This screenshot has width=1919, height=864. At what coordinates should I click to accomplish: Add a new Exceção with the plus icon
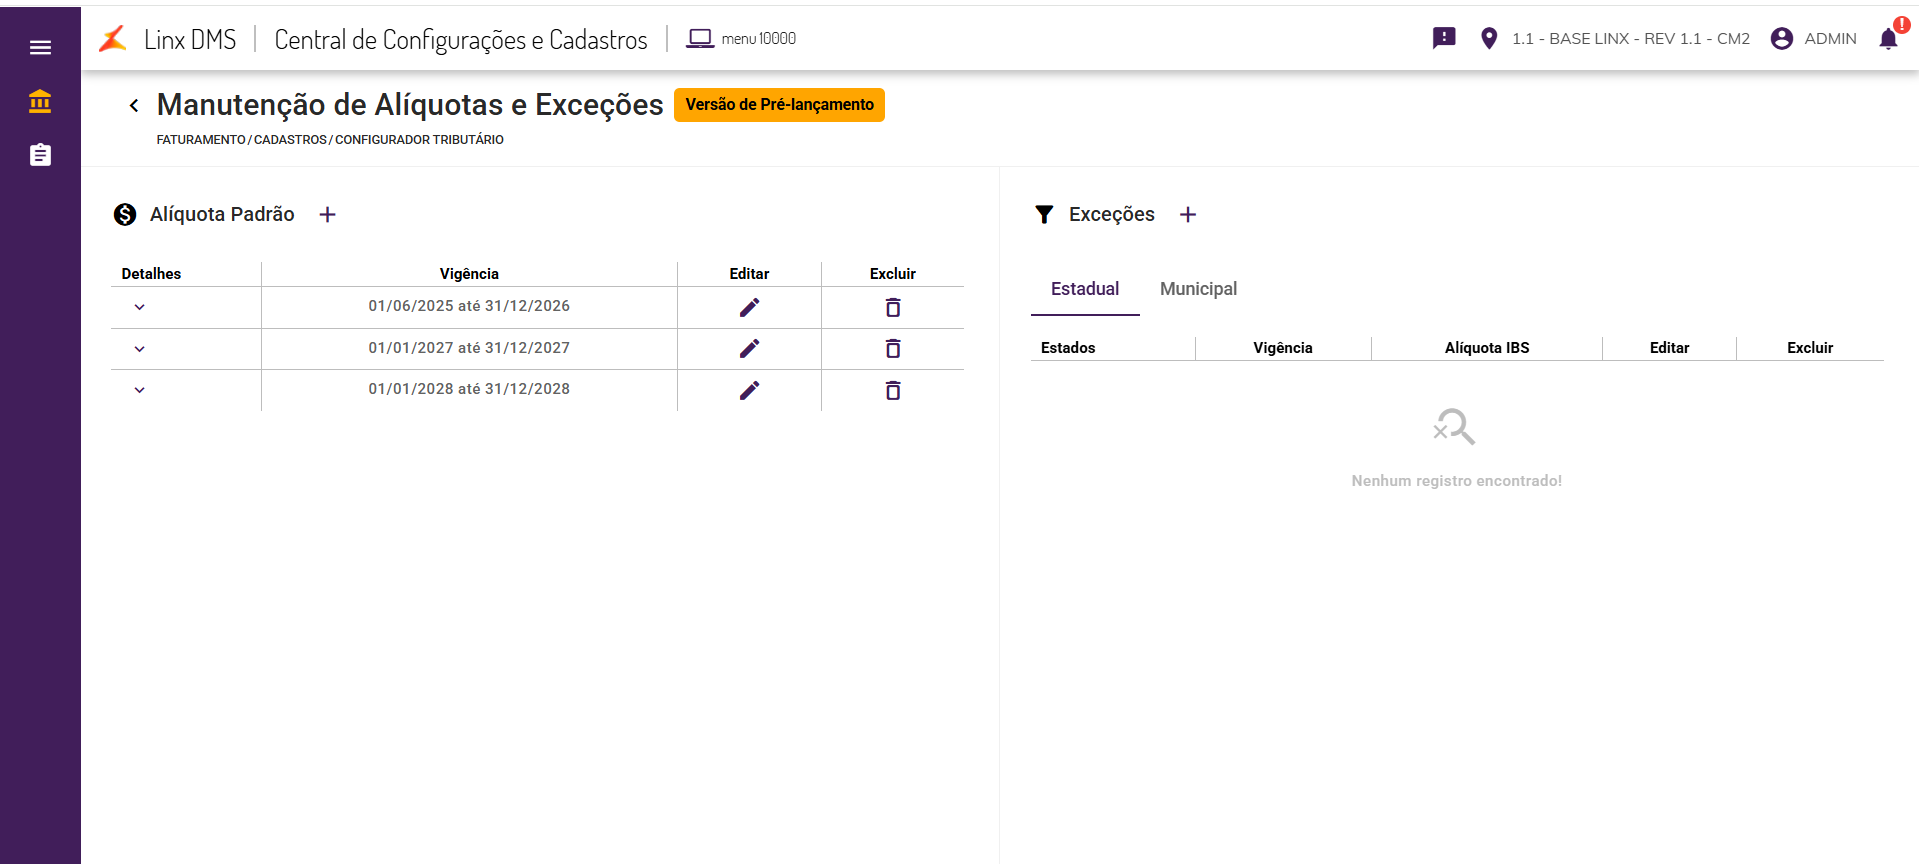[x=1188, y=215]
